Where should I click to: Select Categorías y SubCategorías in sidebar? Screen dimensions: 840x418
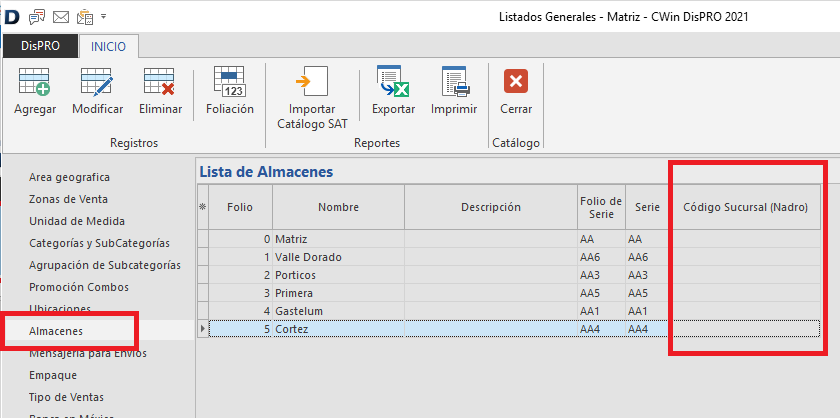[x=99, y=243]
